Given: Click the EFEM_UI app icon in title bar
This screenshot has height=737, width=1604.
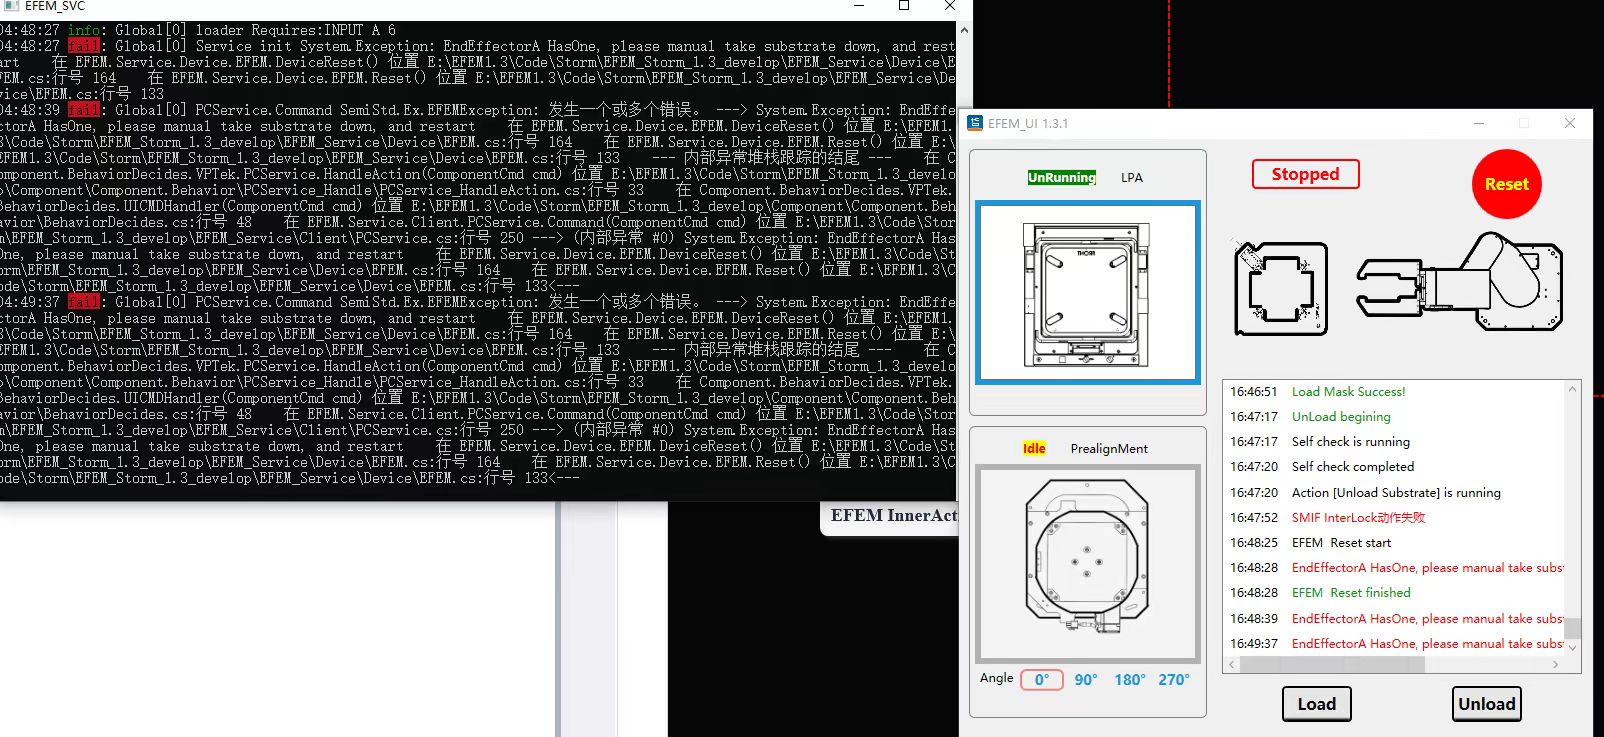Looking at the screenshot, I should pos(975,123).
